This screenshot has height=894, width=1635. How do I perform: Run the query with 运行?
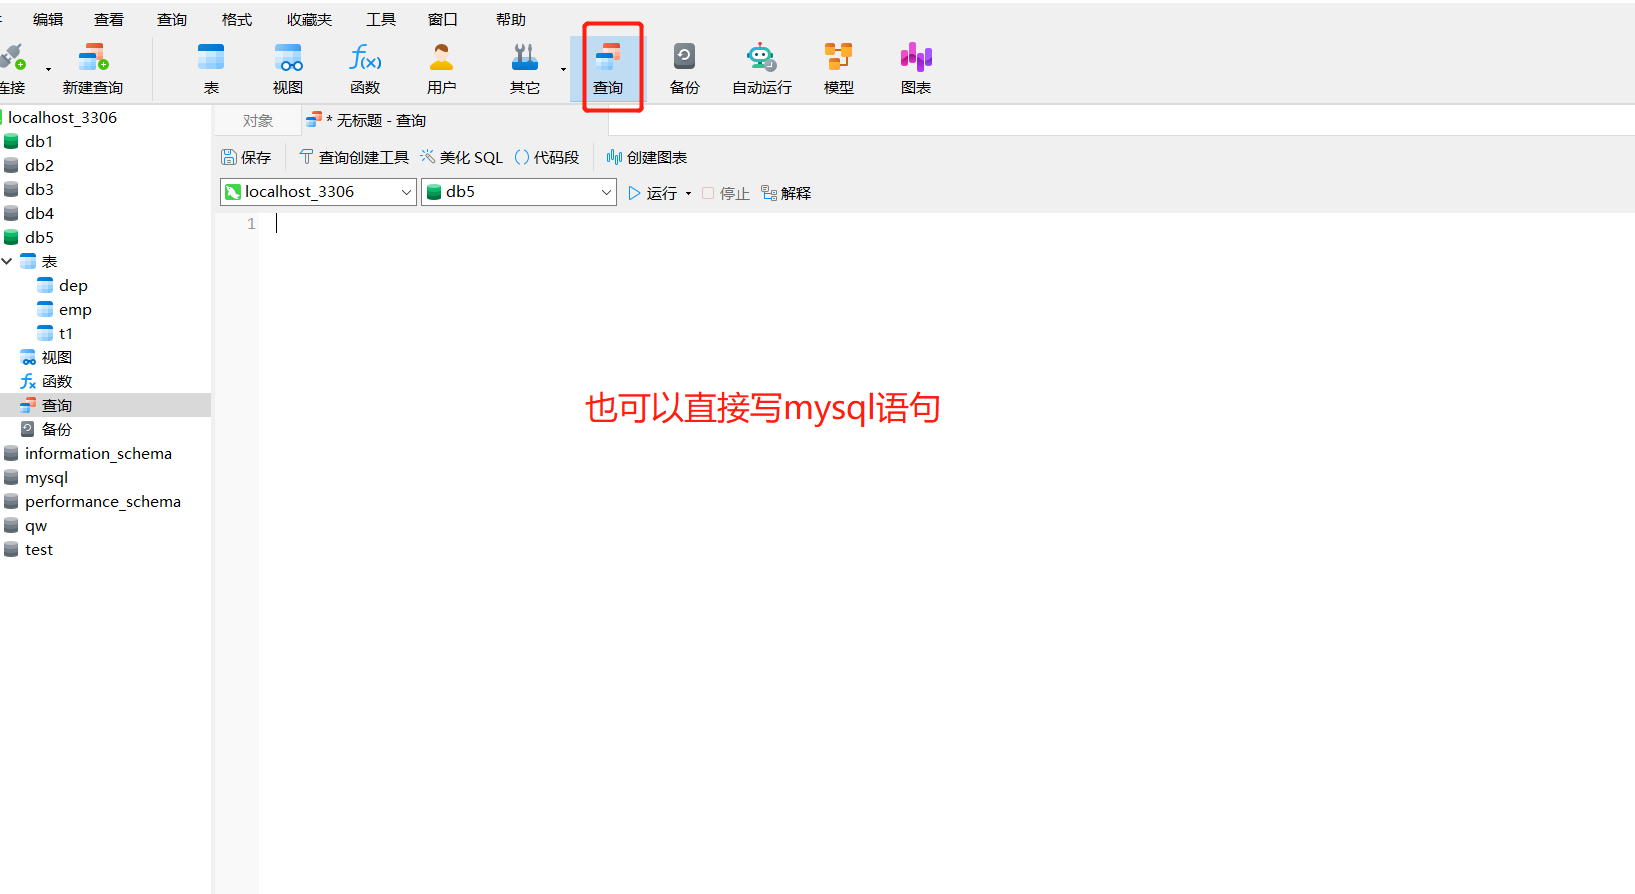pos(653,193)
